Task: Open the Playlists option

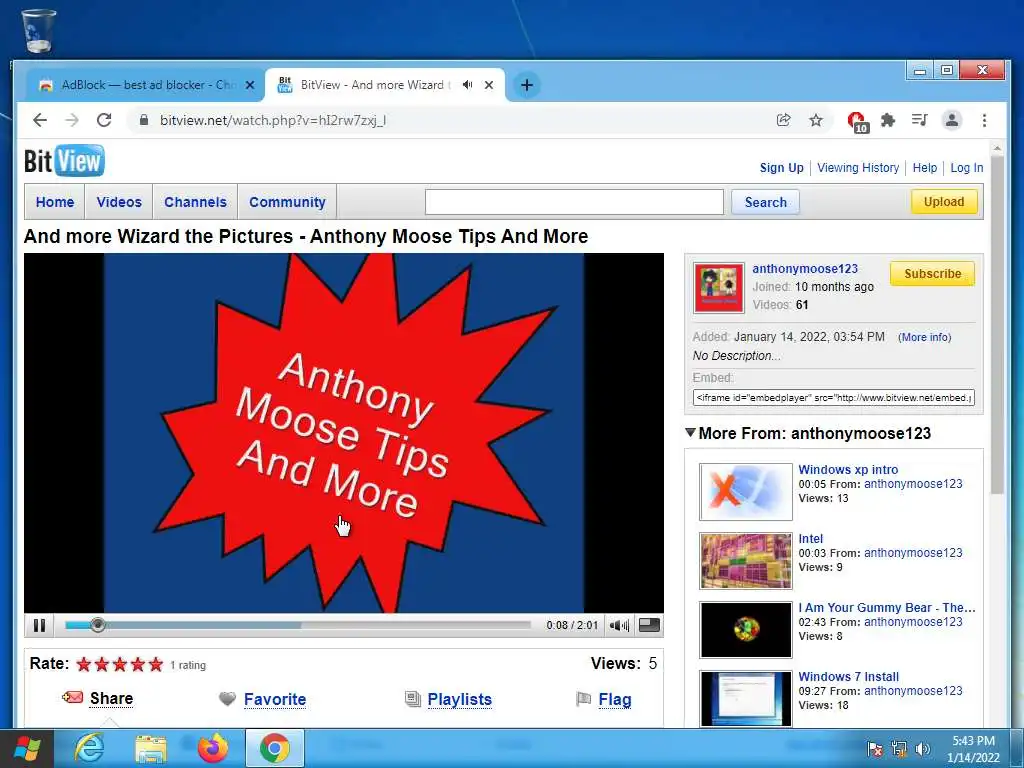Action: tap(459, 699)
